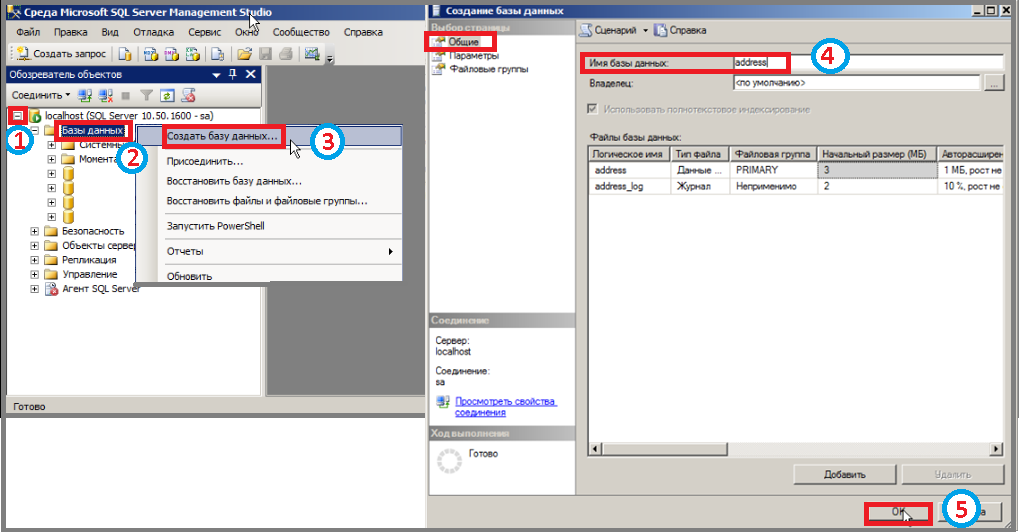Screen dimensions: 1019x532
Task: Click PRIMARY cell of address row
Action: point(773,170)
